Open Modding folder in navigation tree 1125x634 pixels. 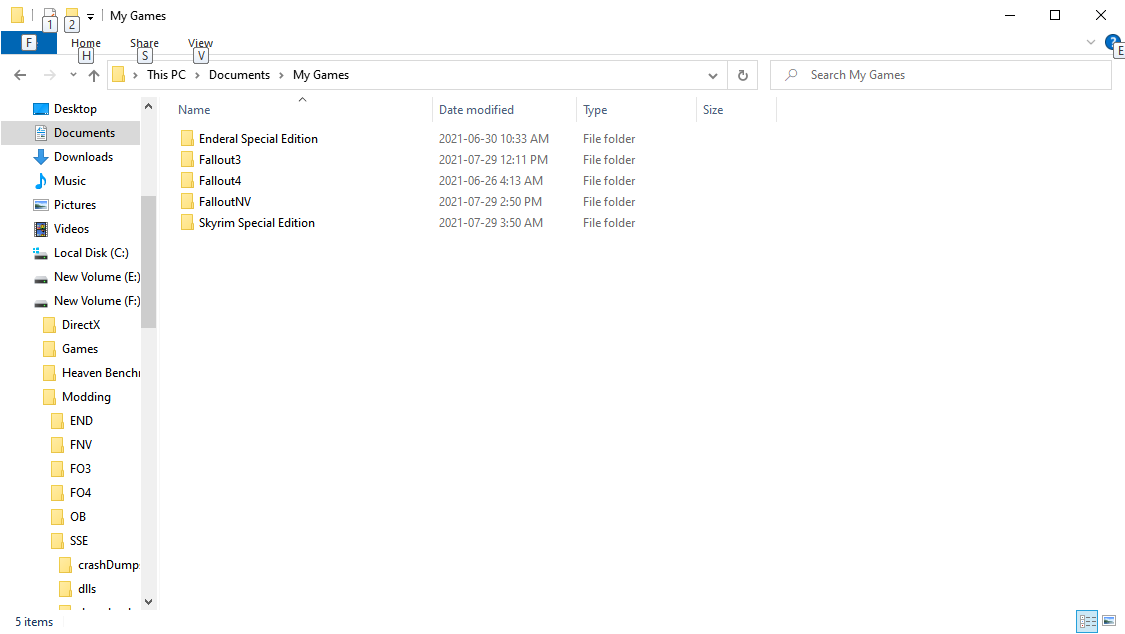(x=86, y=397)
